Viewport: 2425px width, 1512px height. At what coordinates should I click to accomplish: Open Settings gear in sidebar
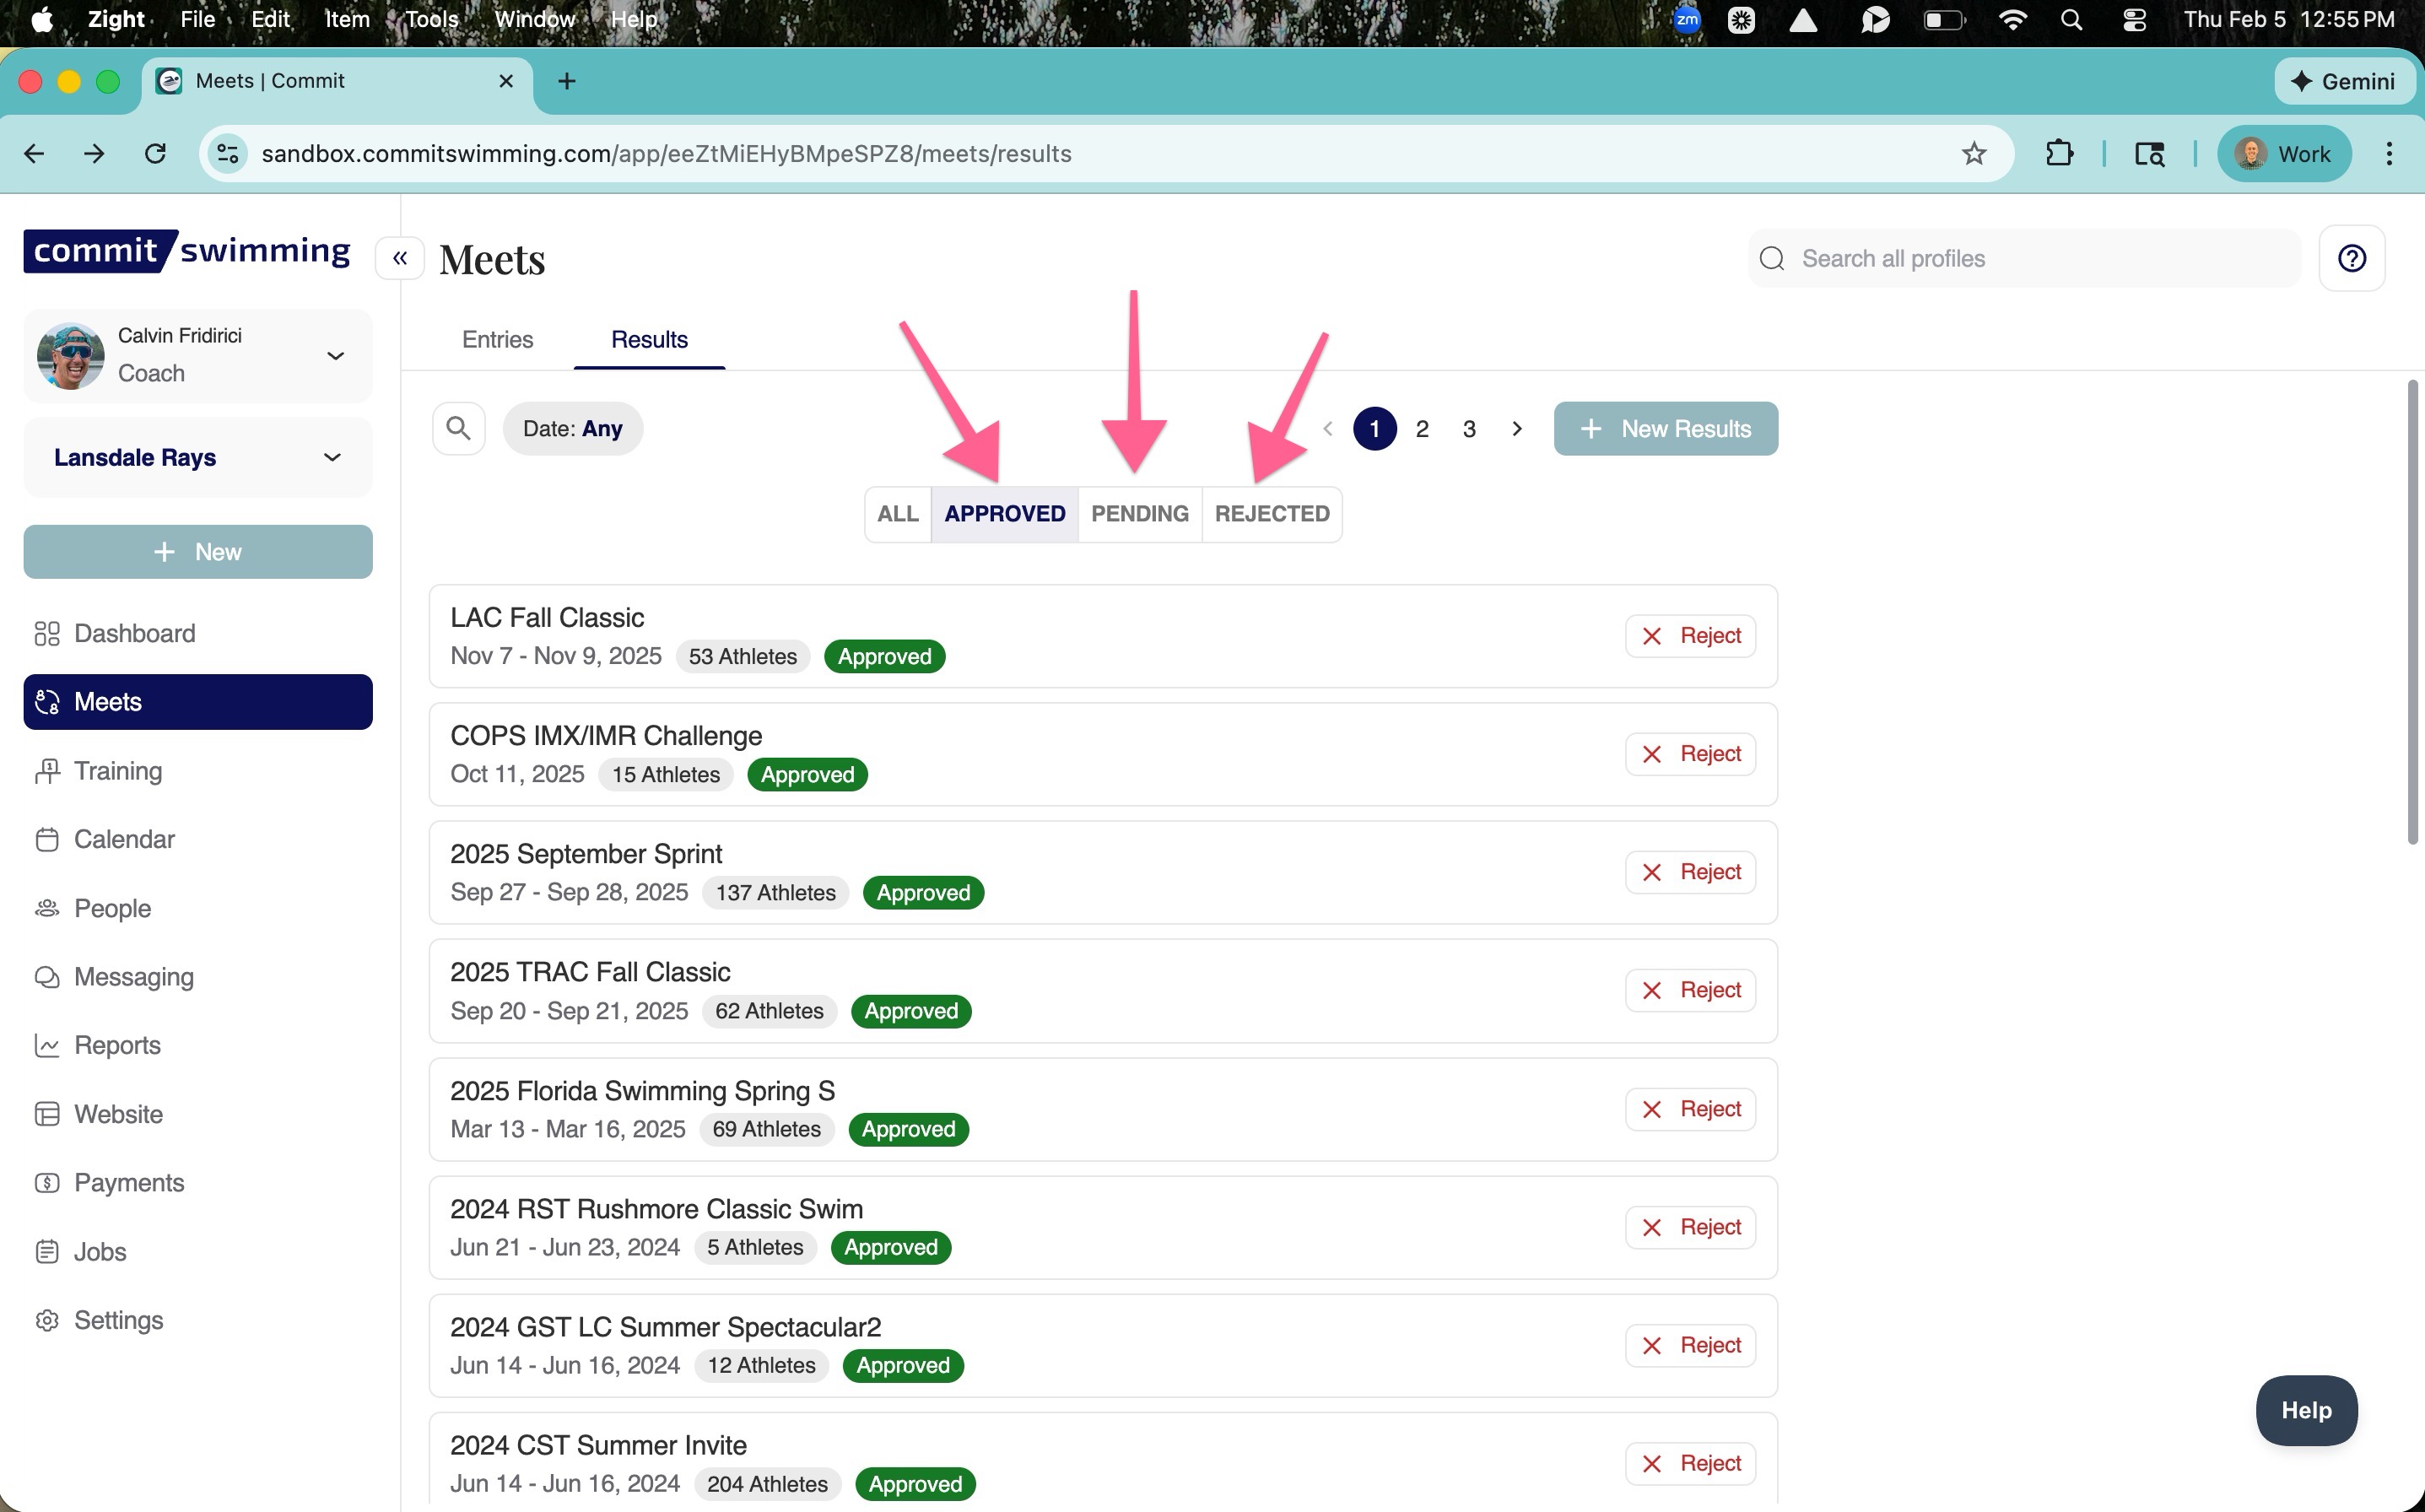(x=118, y=1320)
